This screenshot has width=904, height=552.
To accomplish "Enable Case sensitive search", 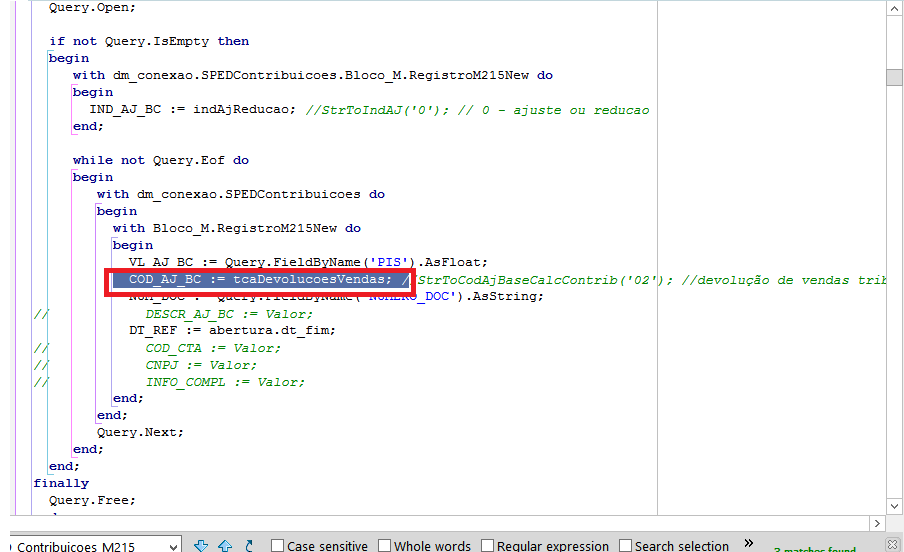I will [x=277, y=546].
